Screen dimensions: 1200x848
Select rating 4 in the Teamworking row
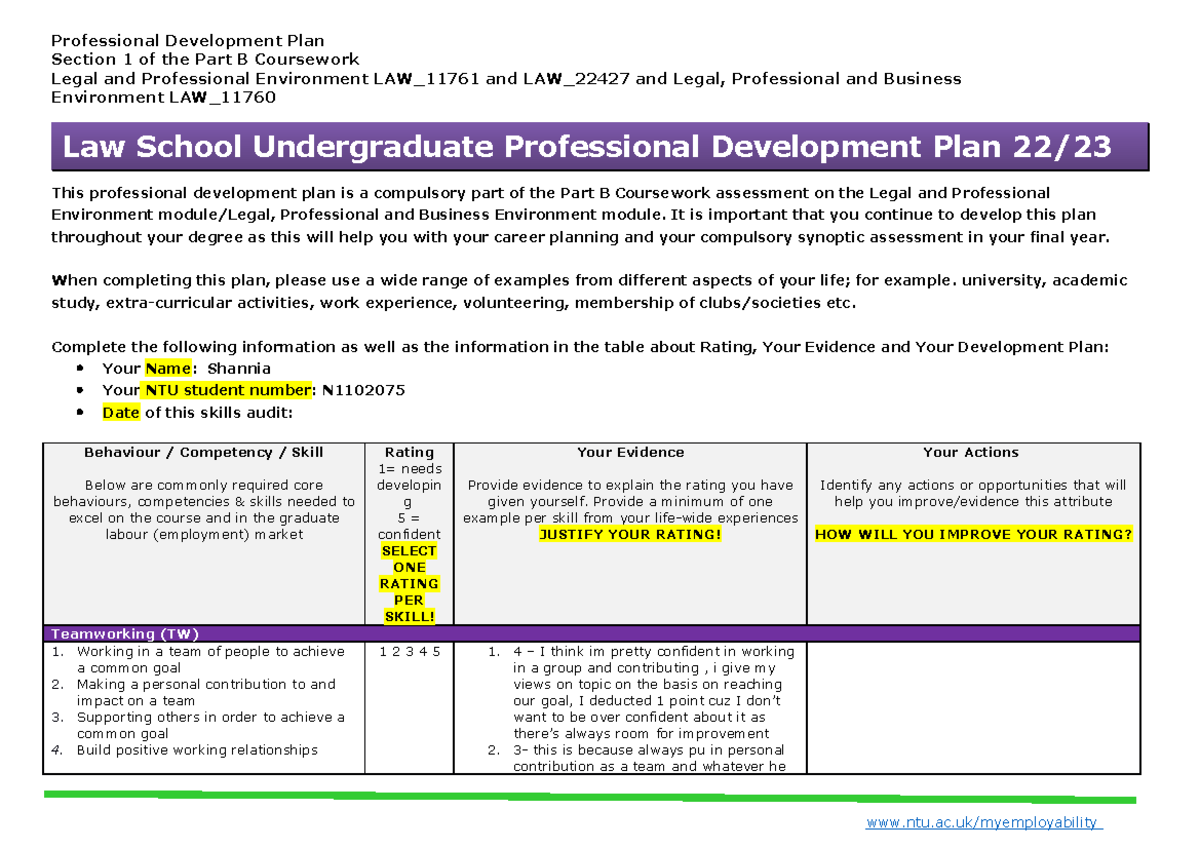[x=424, y=651]
